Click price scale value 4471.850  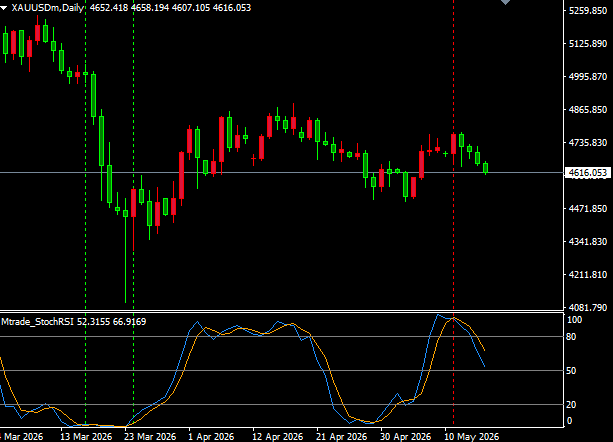[588, 209]
